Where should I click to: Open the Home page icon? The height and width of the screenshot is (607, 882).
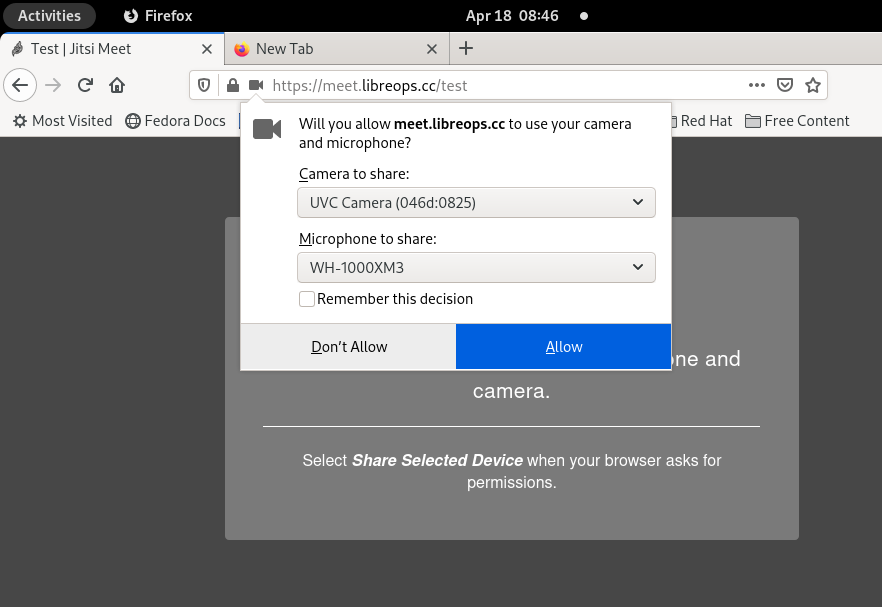[x=117, y=85]
